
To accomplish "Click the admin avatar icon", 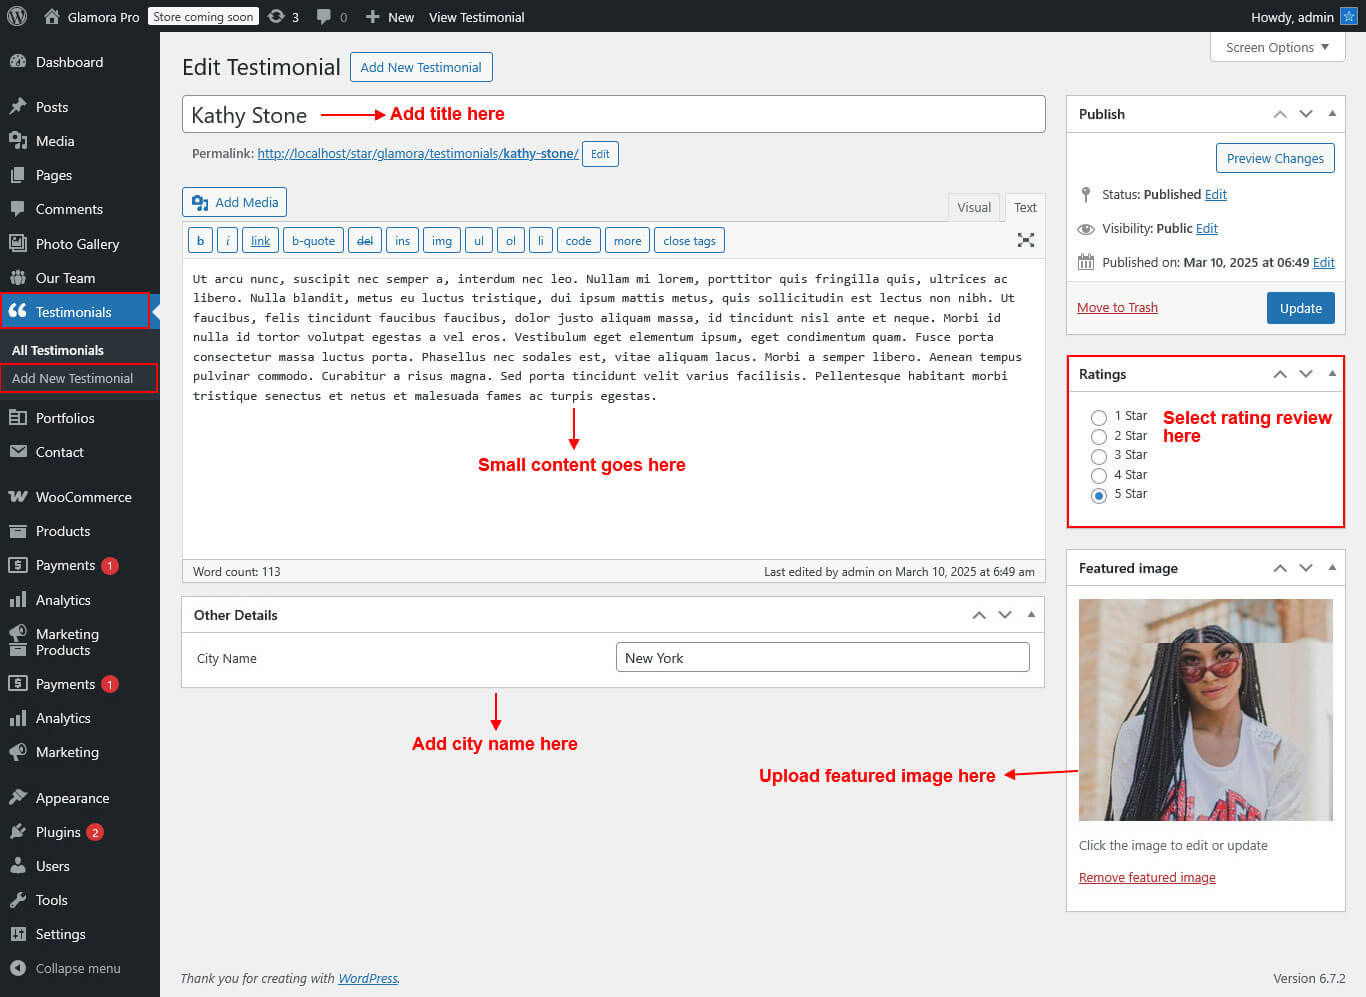I will point(1348,16).
